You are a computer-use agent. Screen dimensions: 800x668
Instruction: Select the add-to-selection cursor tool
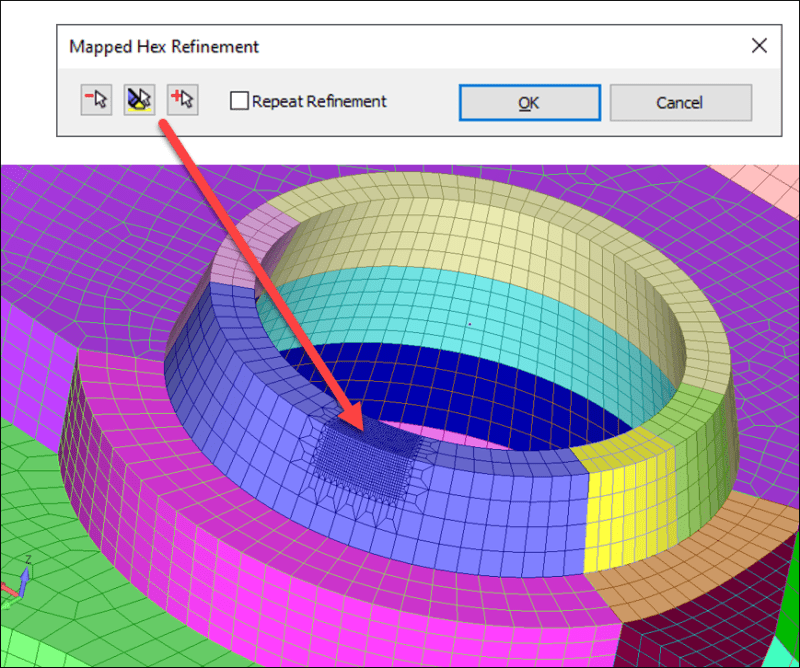click(x=181, y=99)
